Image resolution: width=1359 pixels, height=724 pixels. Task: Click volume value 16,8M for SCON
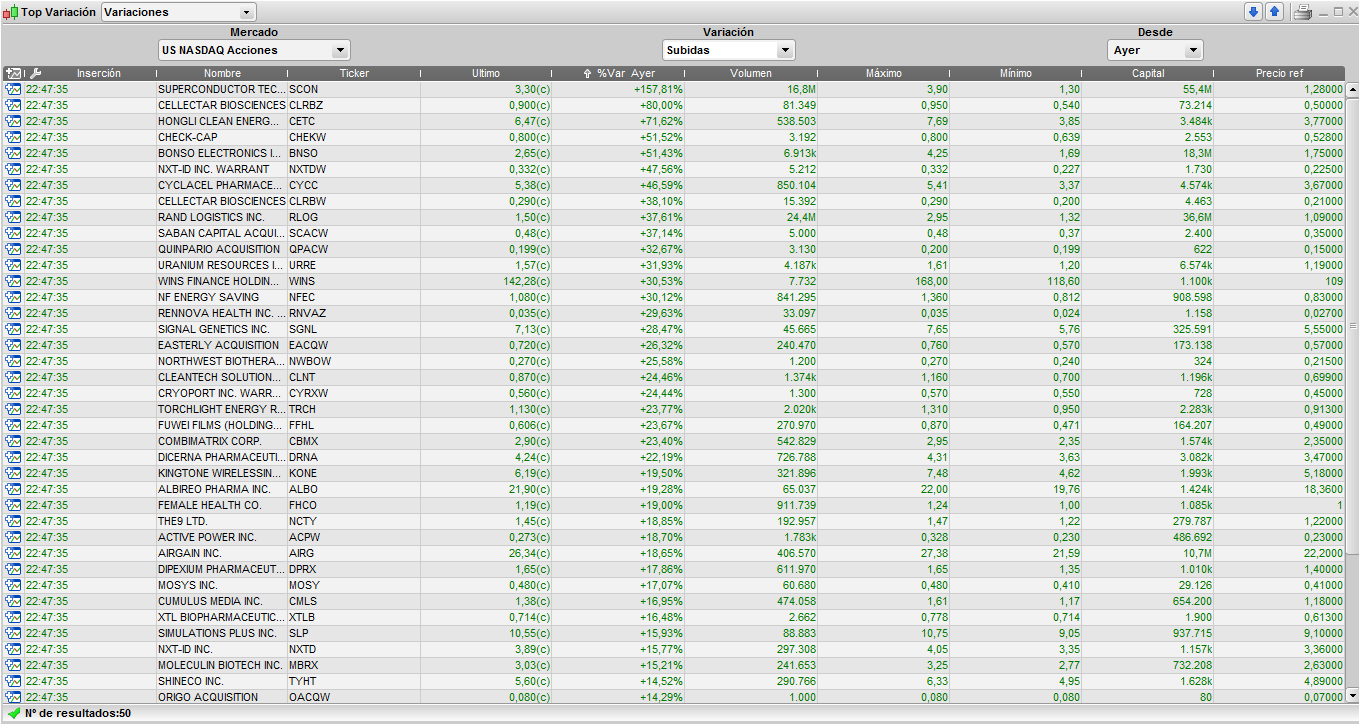801,89
